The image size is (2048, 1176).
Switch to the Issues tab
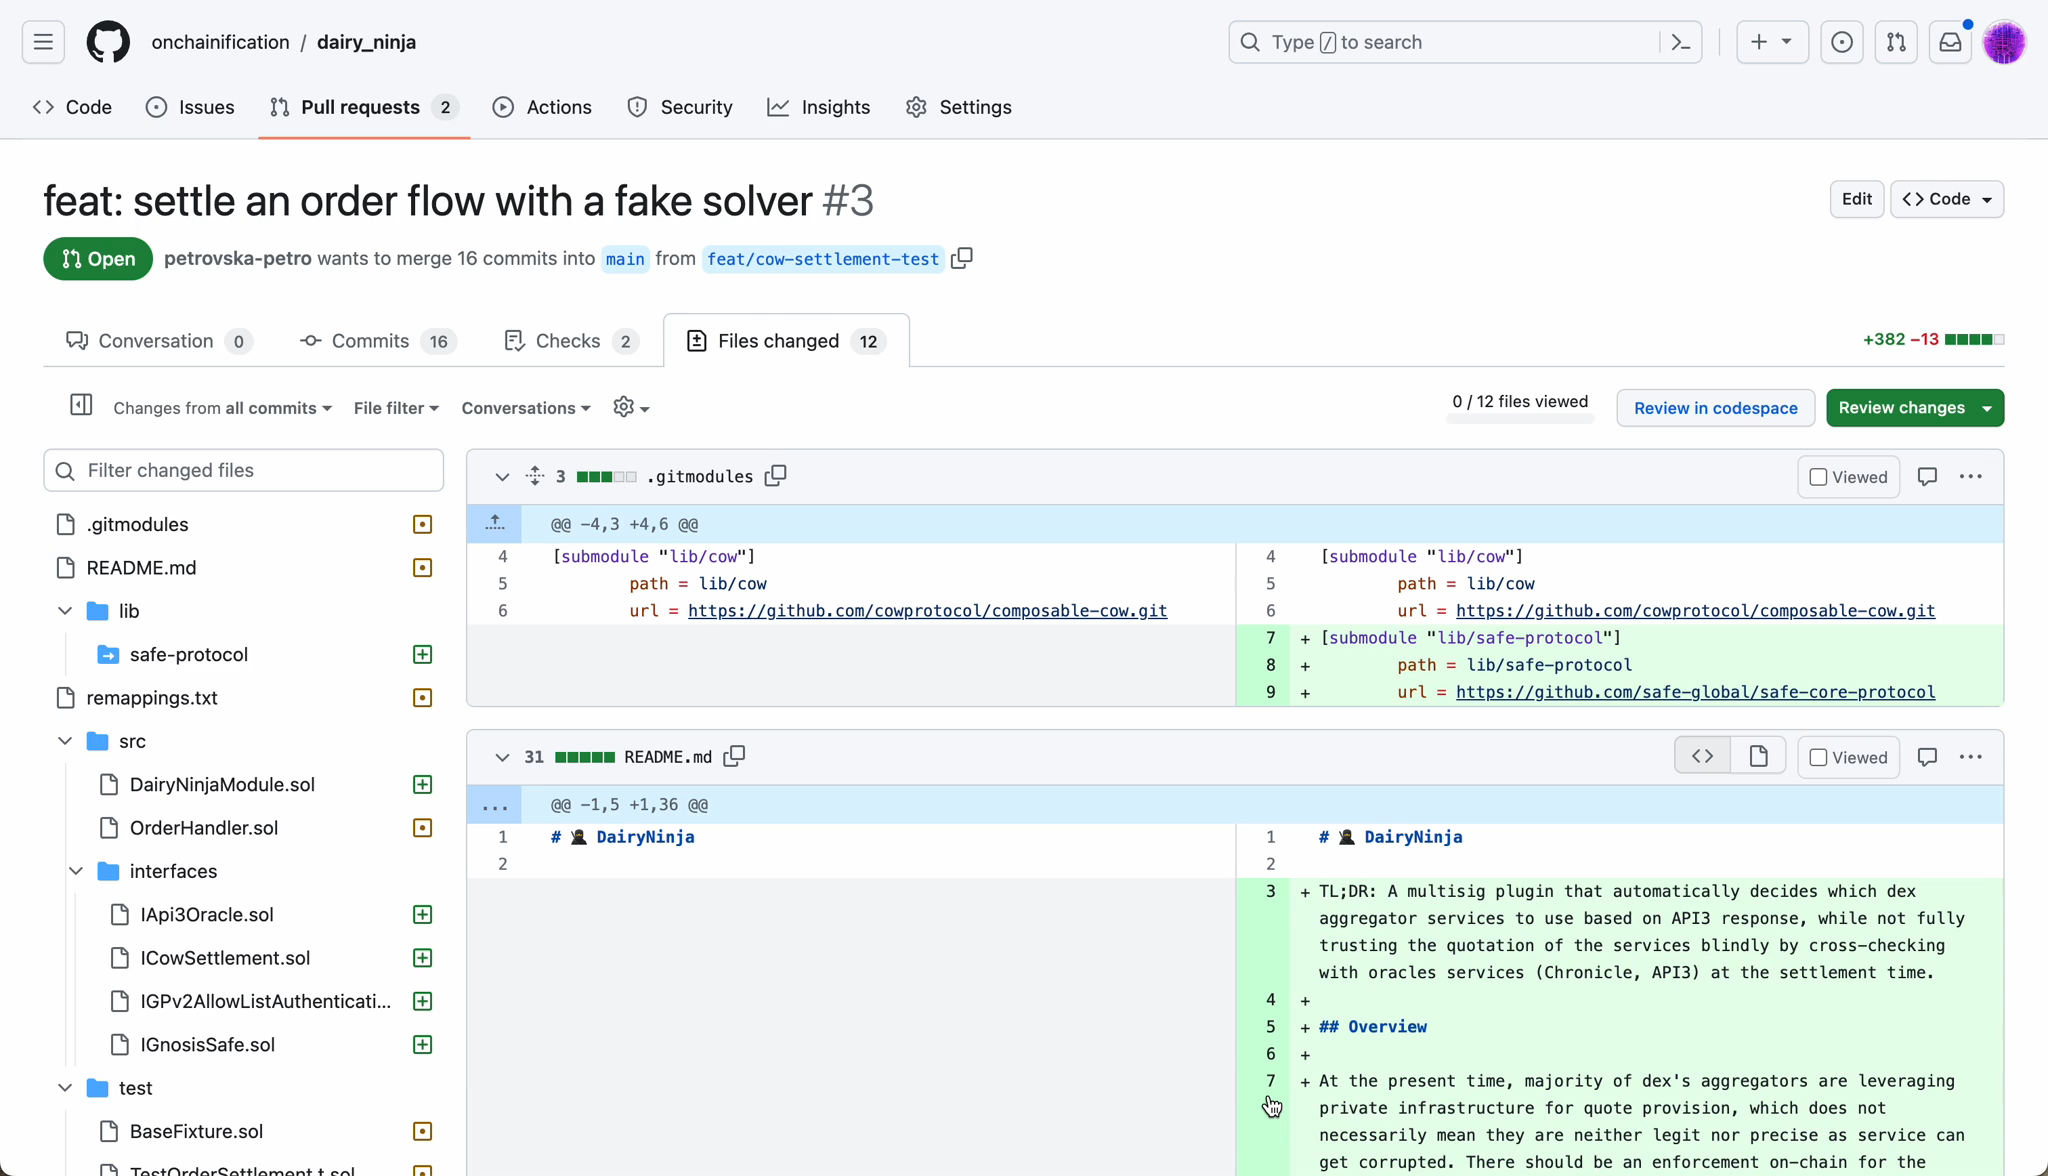pyautogui.click(x=190, y=107)
